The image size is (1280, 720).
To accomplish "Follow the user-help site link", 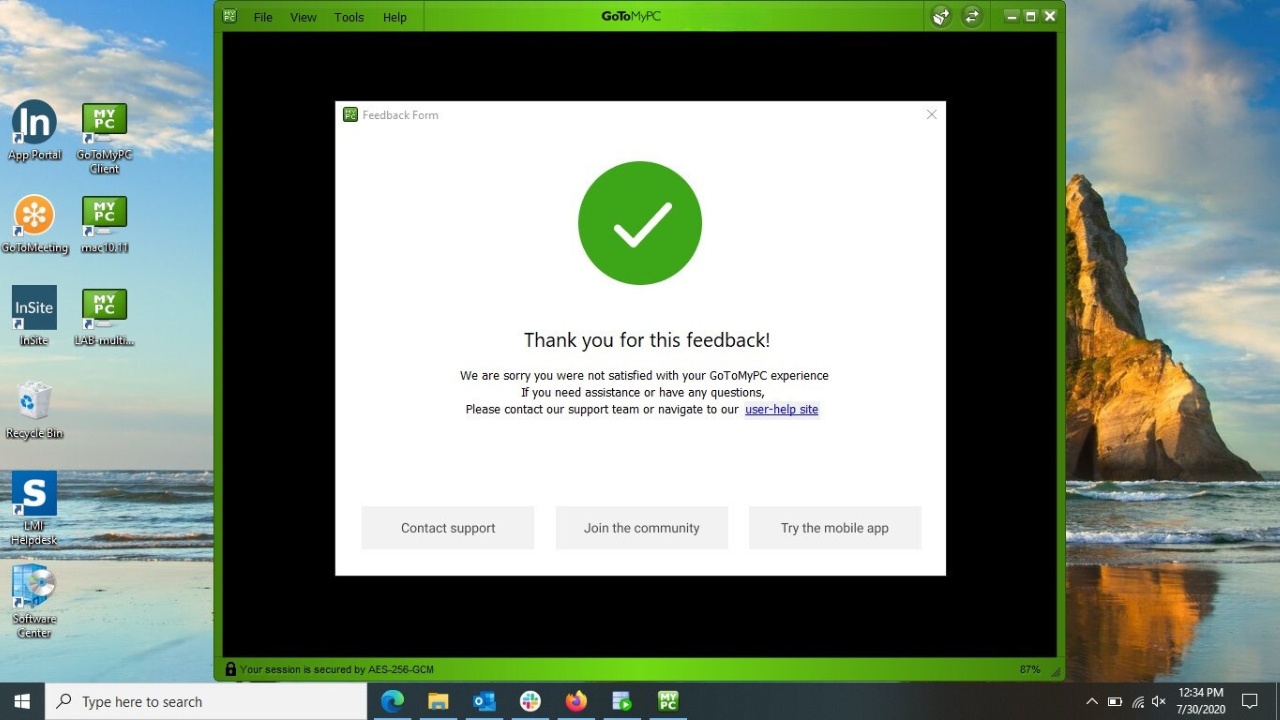I will coord(782,409).
